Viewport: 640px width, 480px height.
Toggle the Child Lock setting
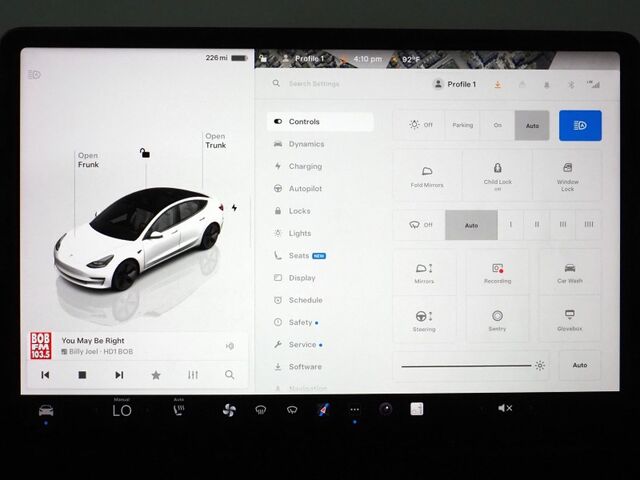tap(497, 176)
